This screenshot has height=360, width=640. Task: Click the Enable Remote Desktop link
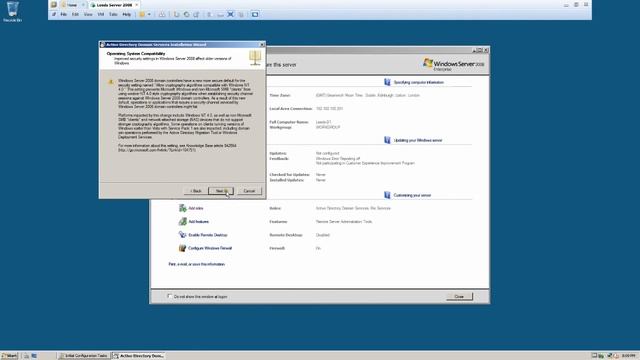(x=207, y=235)
